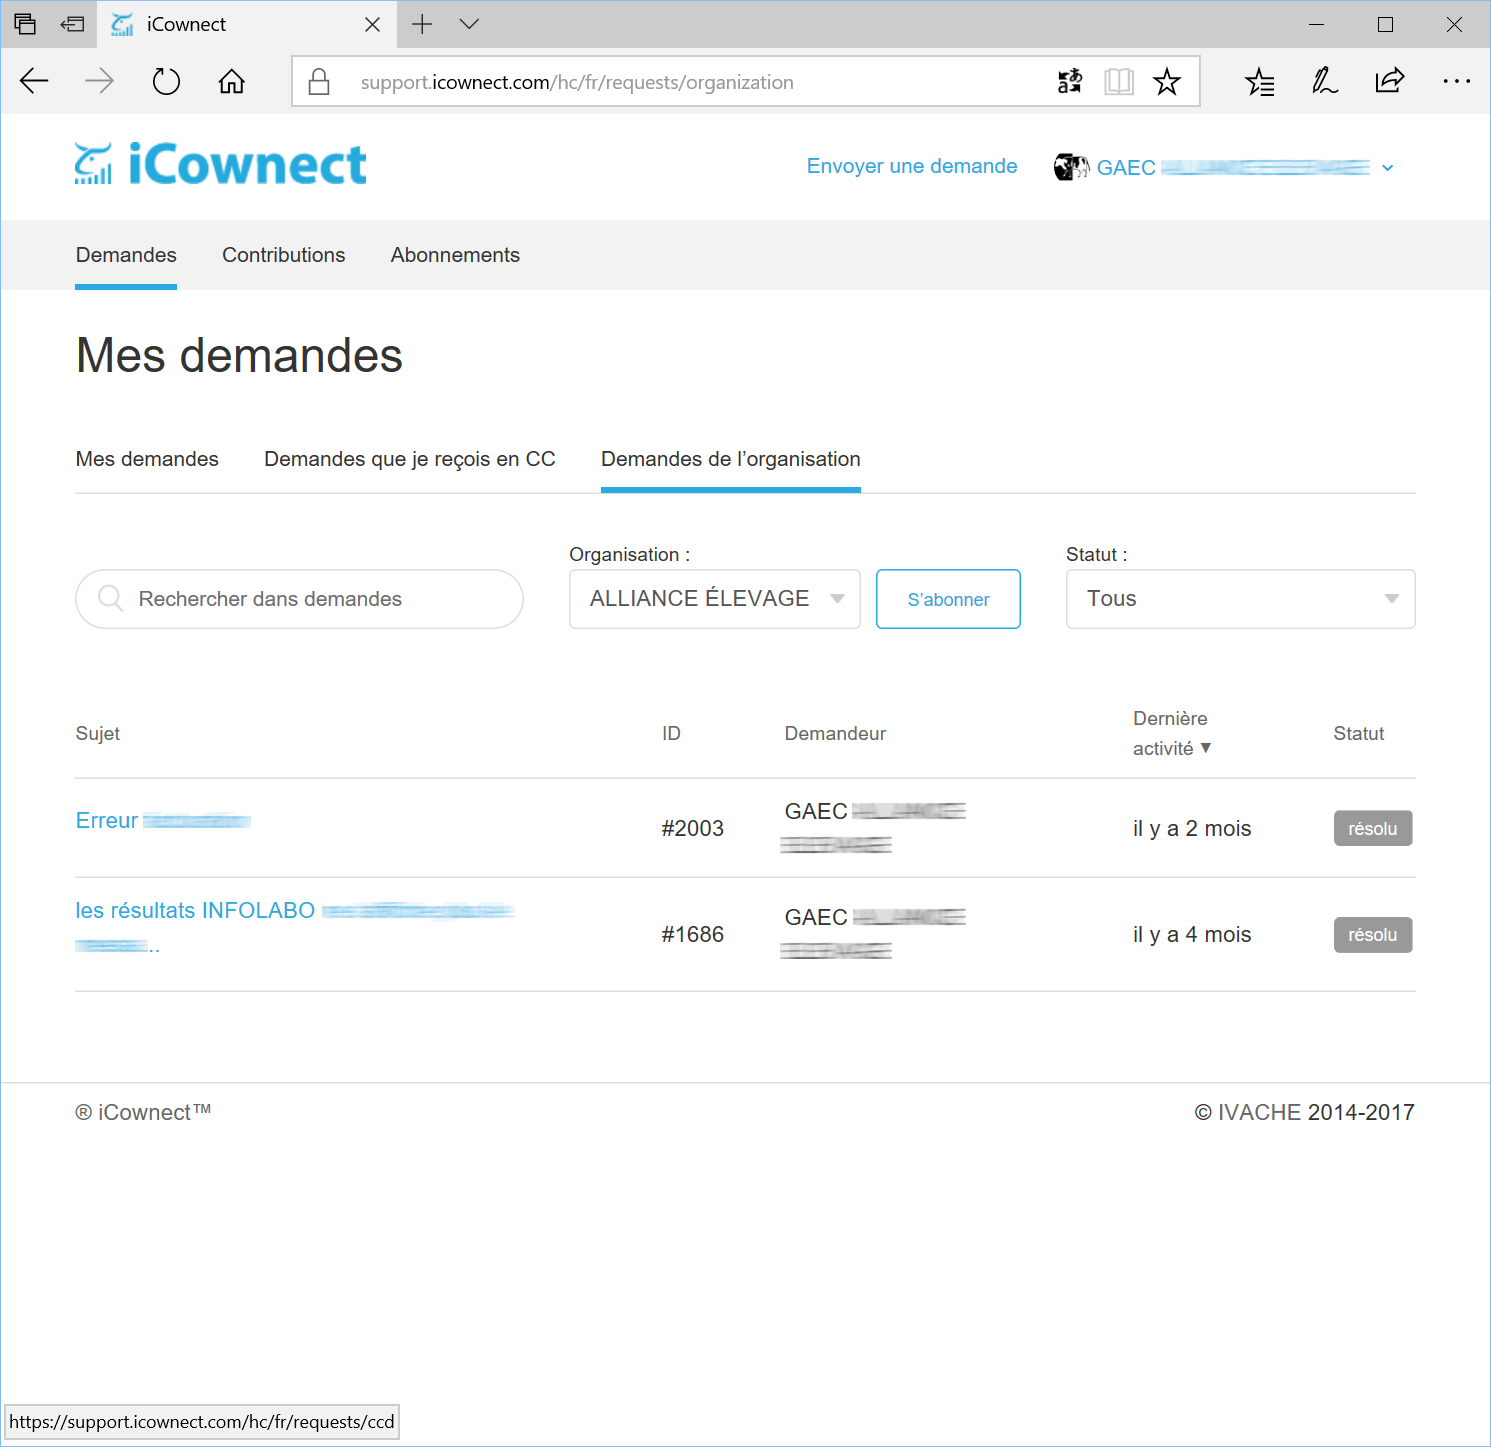
Task: Click 'il y a 4 mois' activity cell
Action: pyautogui.click(x=1192, y=934)
